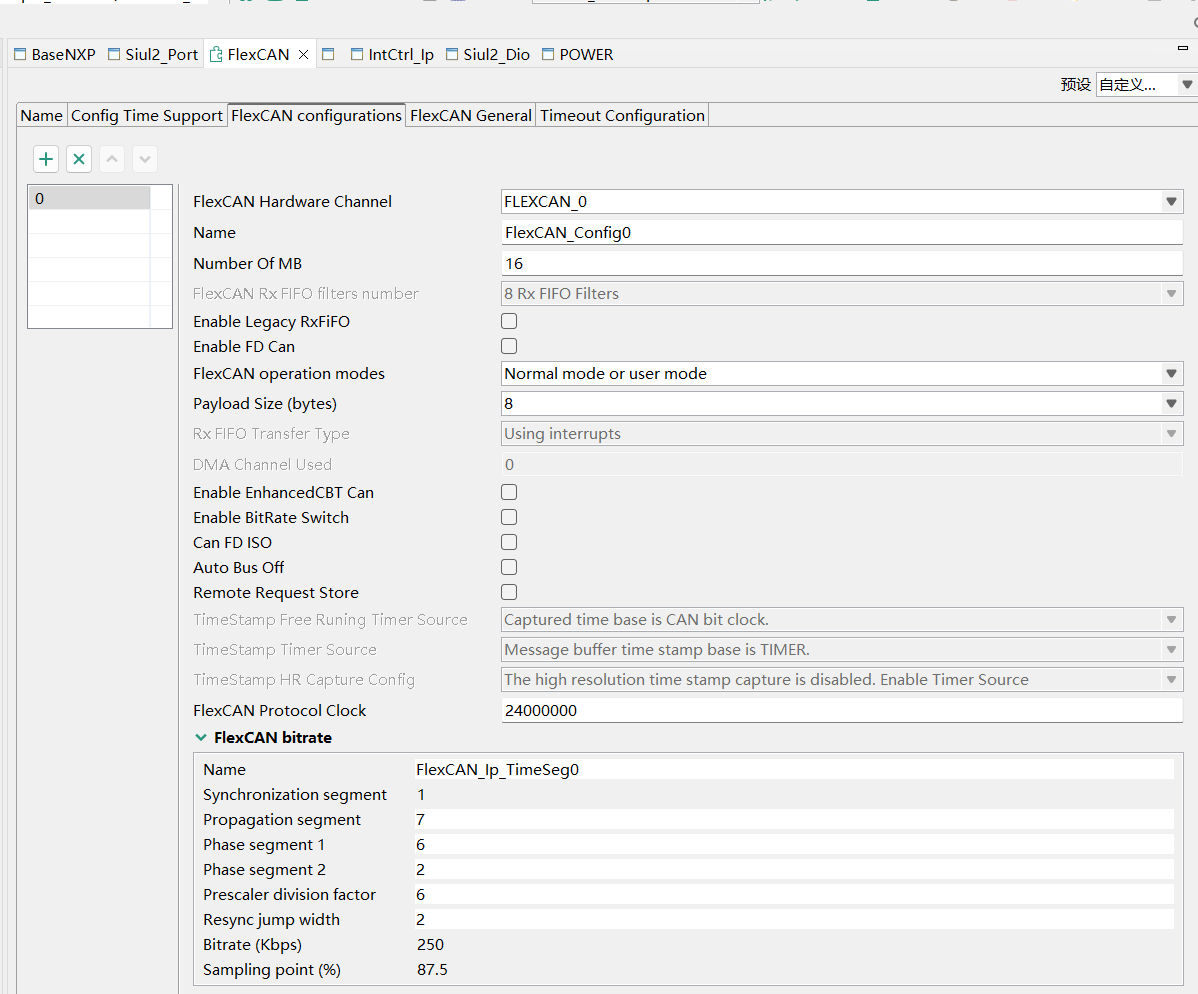
Task: Select configuration entry 0 in the list
Action: click(x=89, y=199)
